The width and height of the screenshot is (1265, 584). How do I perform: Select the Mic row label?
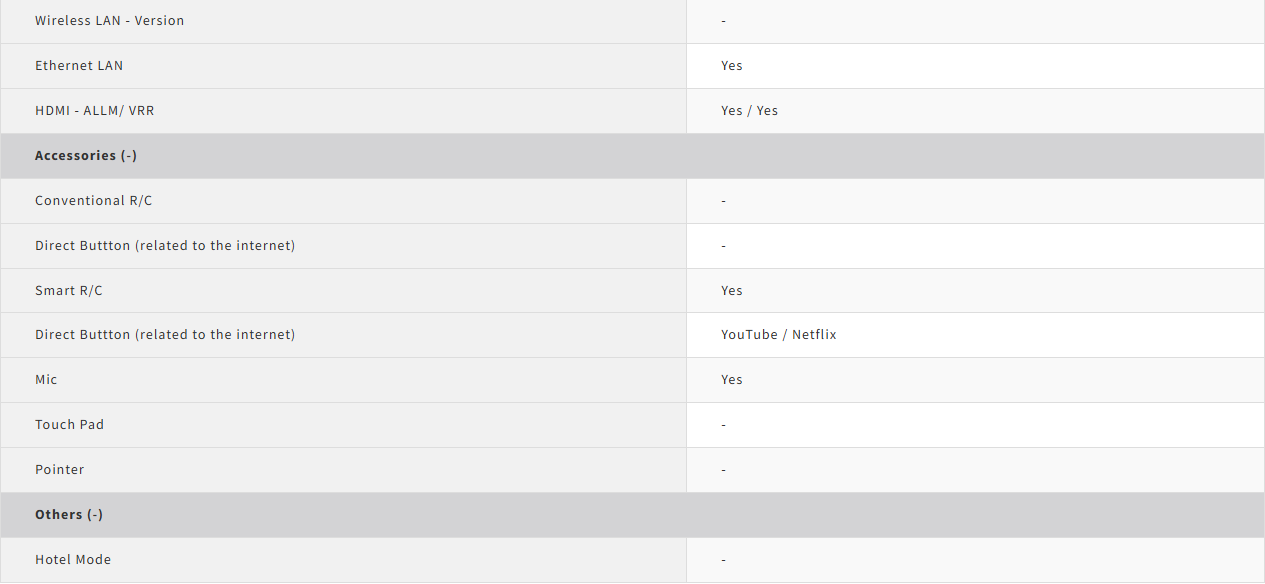pyautogui.click(x=46, y=380)
